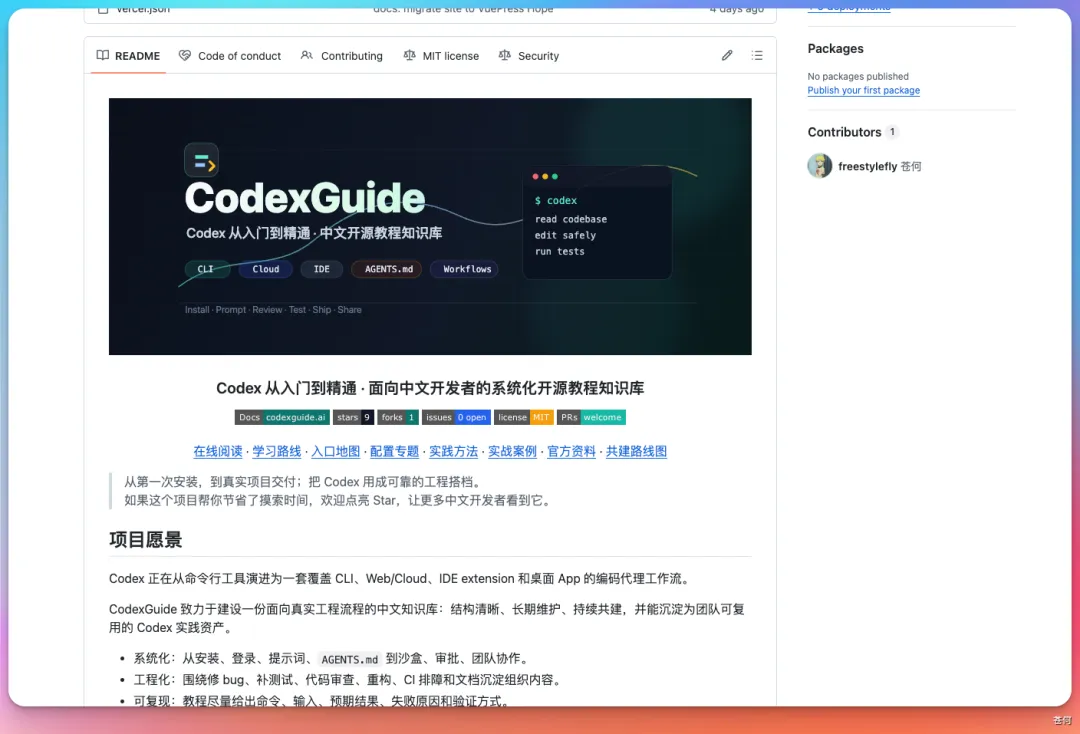Viewport: 1080px width, 734px height.
Task: Open the Contributing tab
Action: pyautogui.click(x=342, y=56)
